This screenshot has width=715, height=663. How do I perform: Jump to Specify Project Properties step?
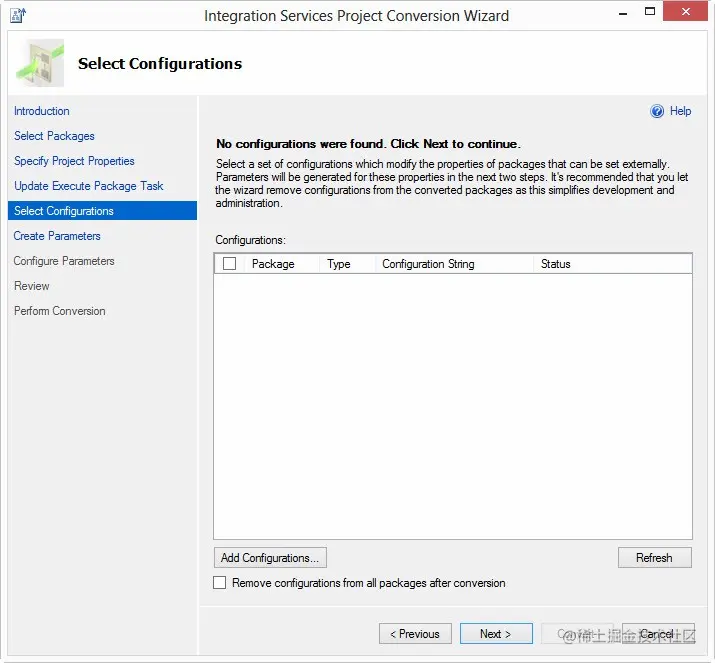point(74,161)
